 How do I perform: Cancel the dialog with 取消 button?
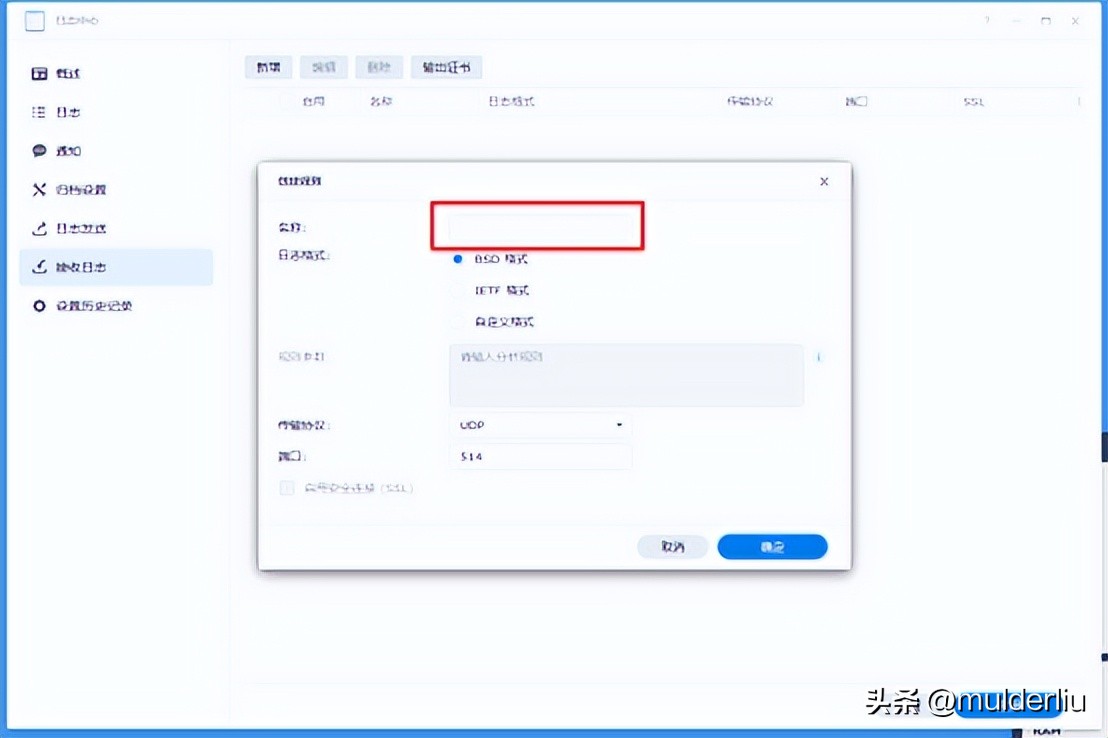pyautogui.click(x=672, y=546)
